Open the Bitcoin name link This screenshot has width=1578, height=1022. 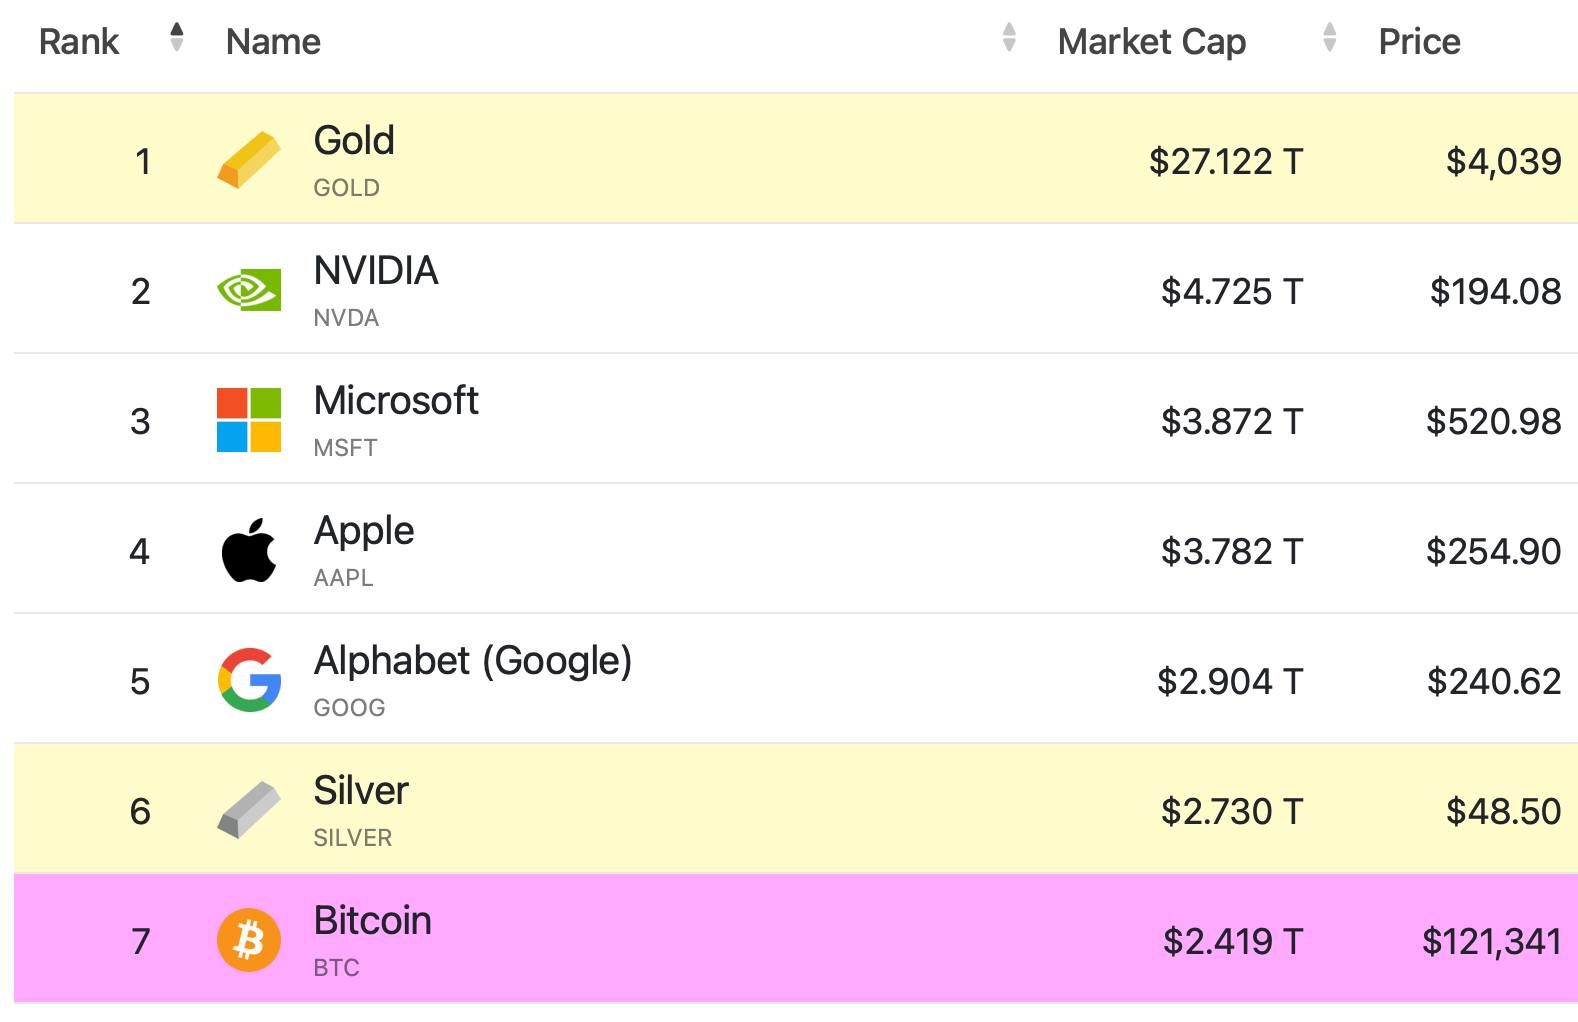373,921
